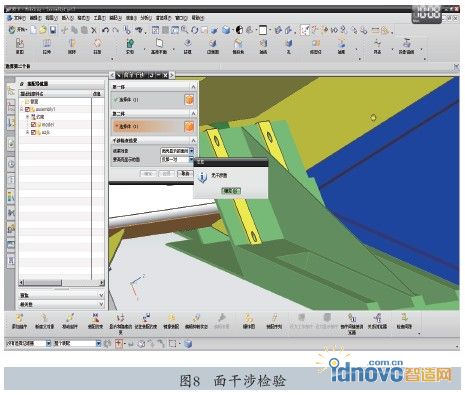
Task: Click the Open folder icon in toolbar
Action: tap(43, 30)
